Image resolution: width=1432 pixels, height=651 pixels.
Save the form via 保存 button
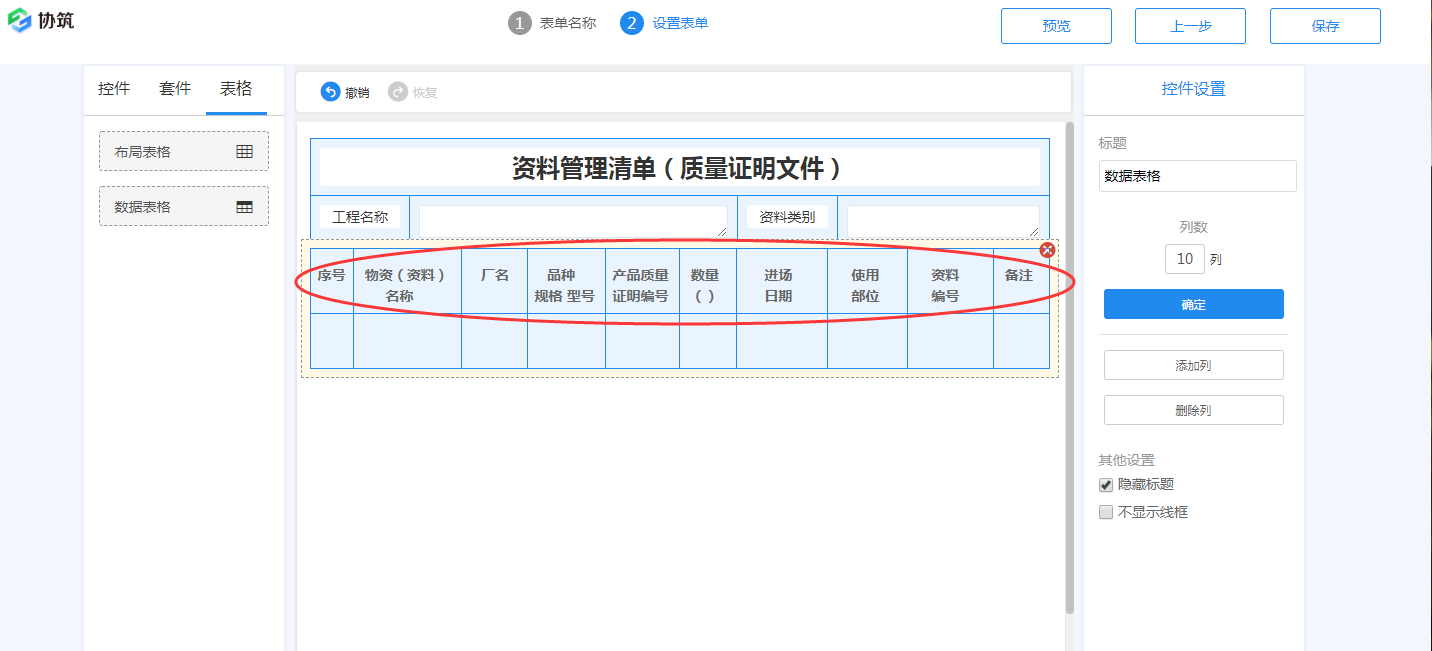1325,25
